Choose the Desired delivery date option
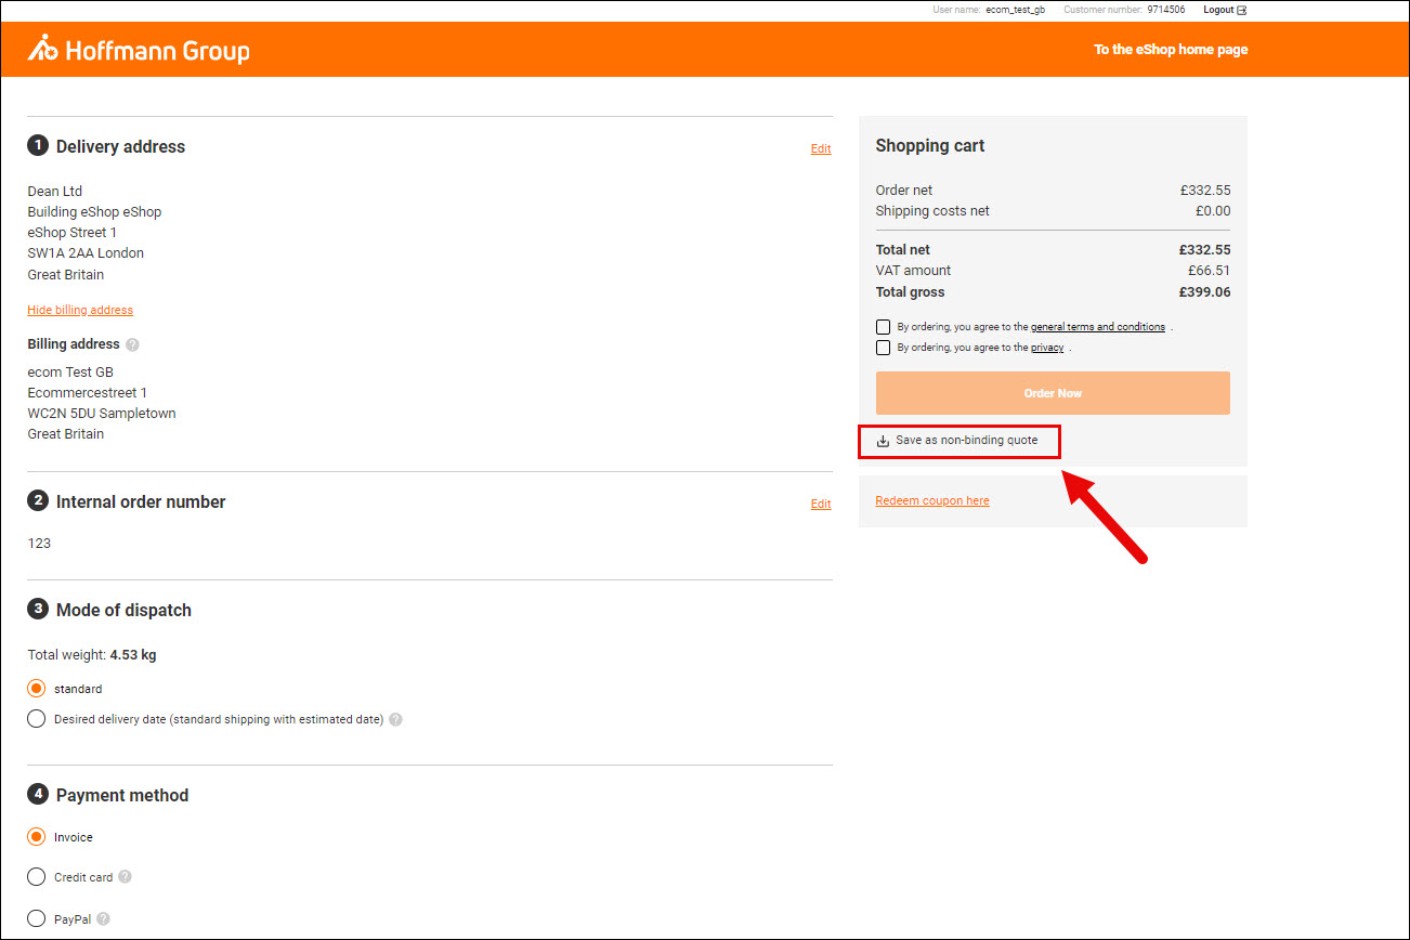 [37, 719]
